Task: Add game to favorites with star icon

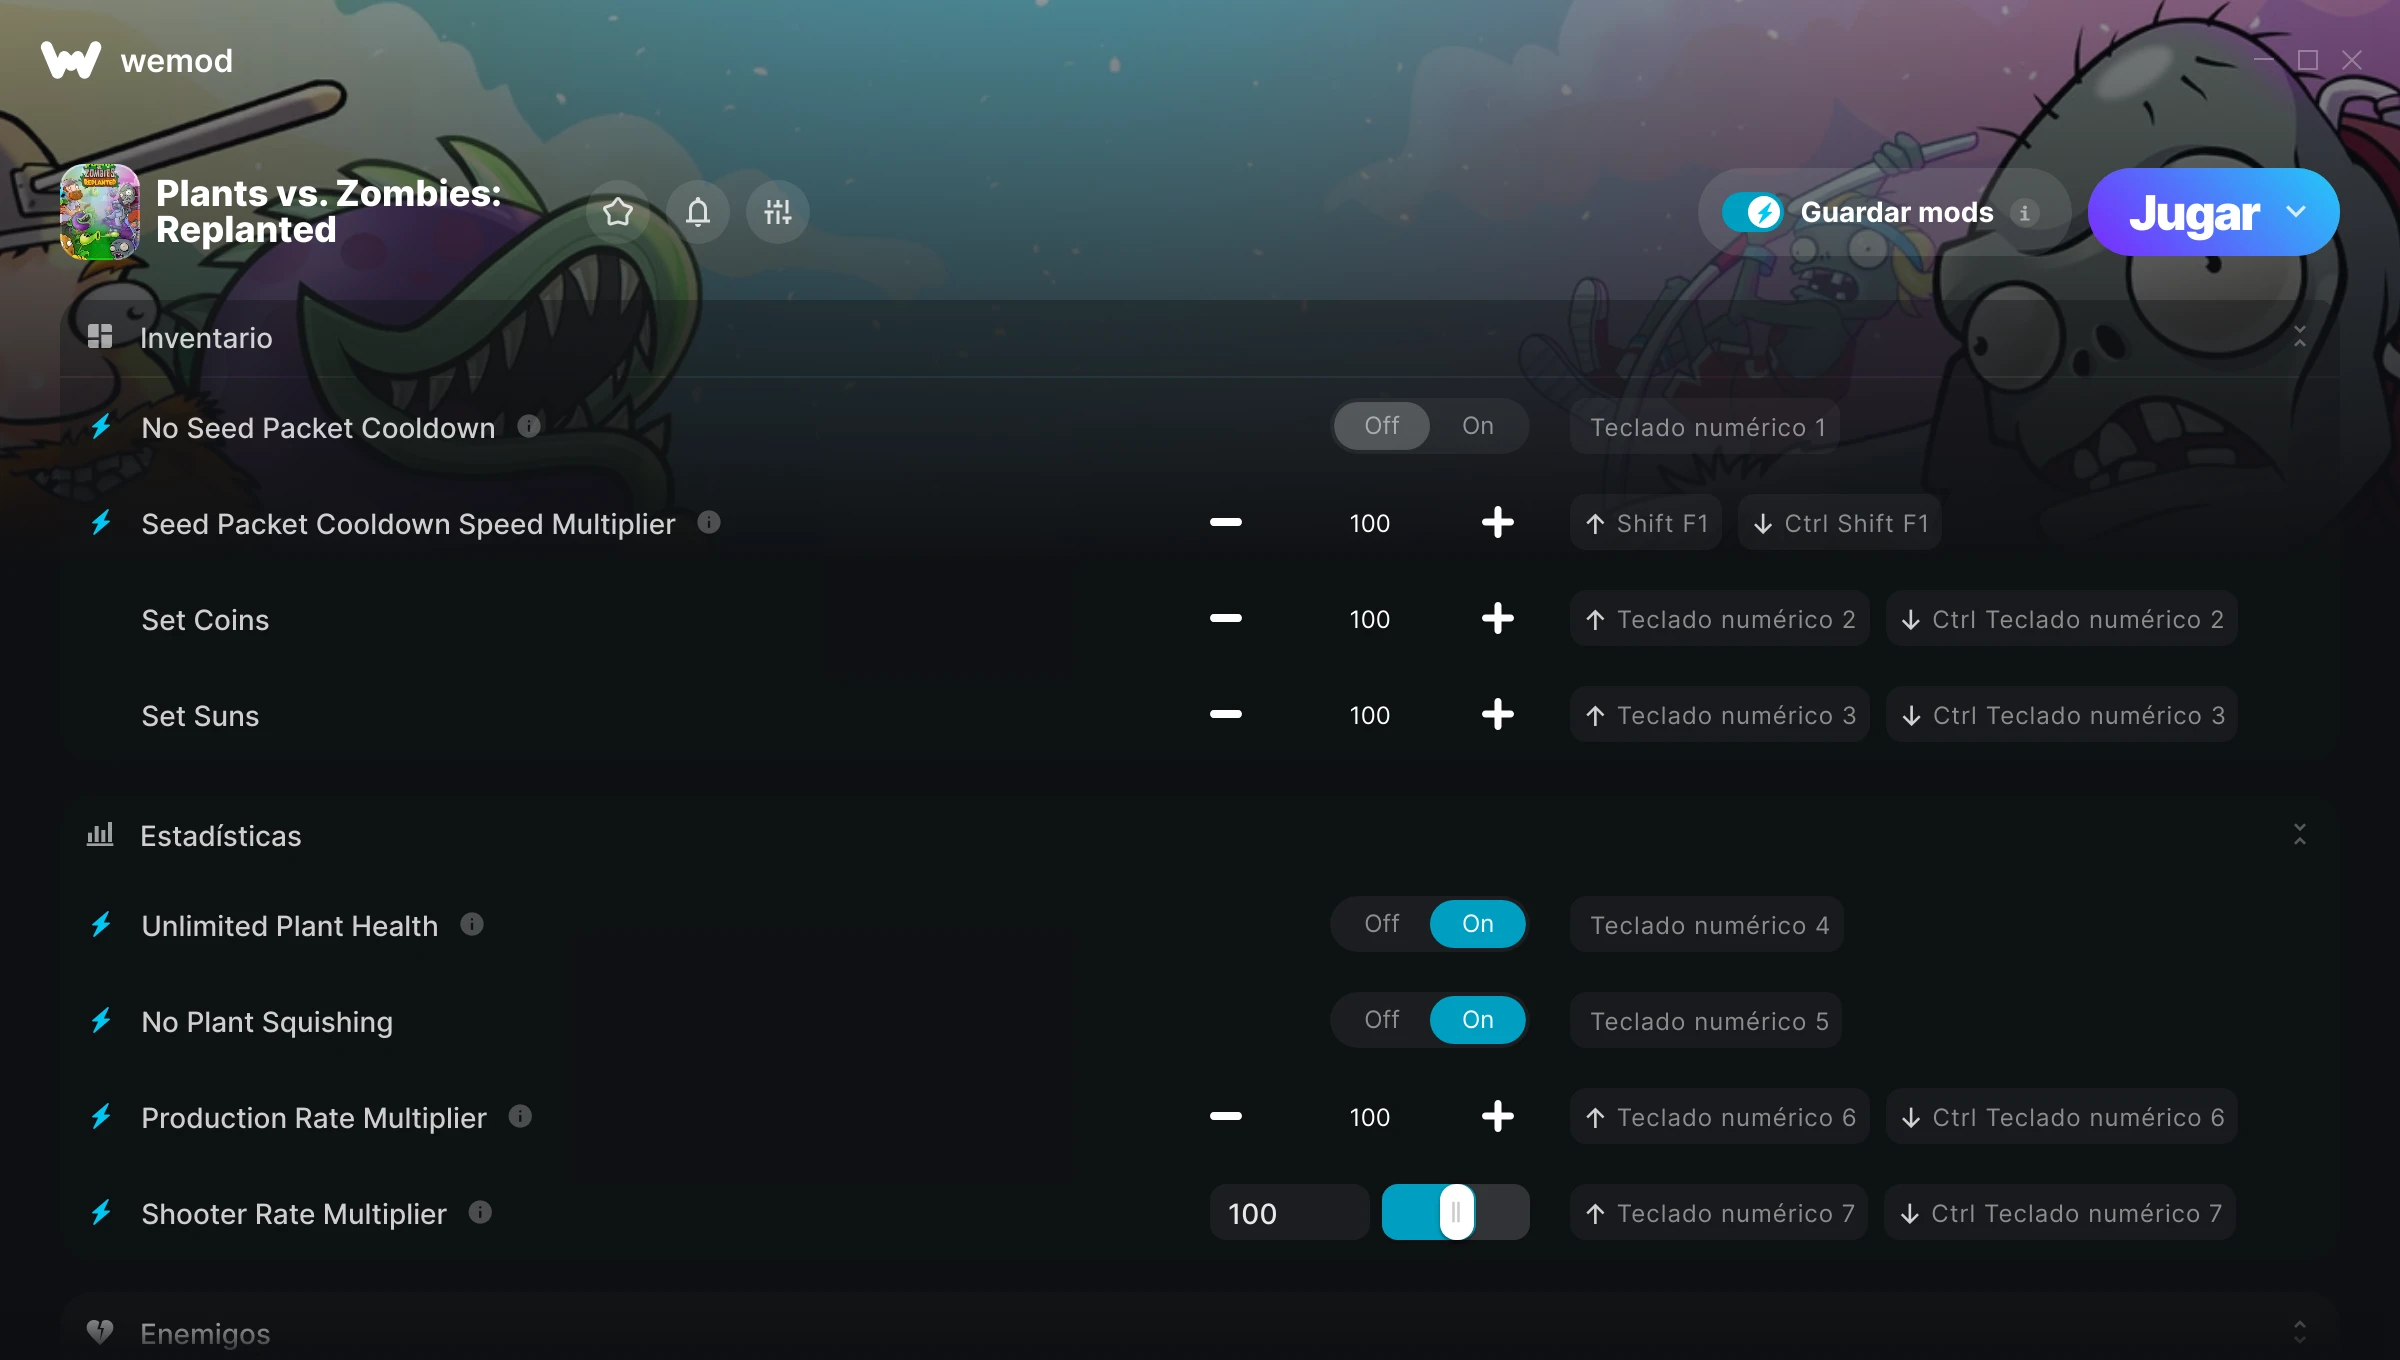Action: click(x=618, y=212)
